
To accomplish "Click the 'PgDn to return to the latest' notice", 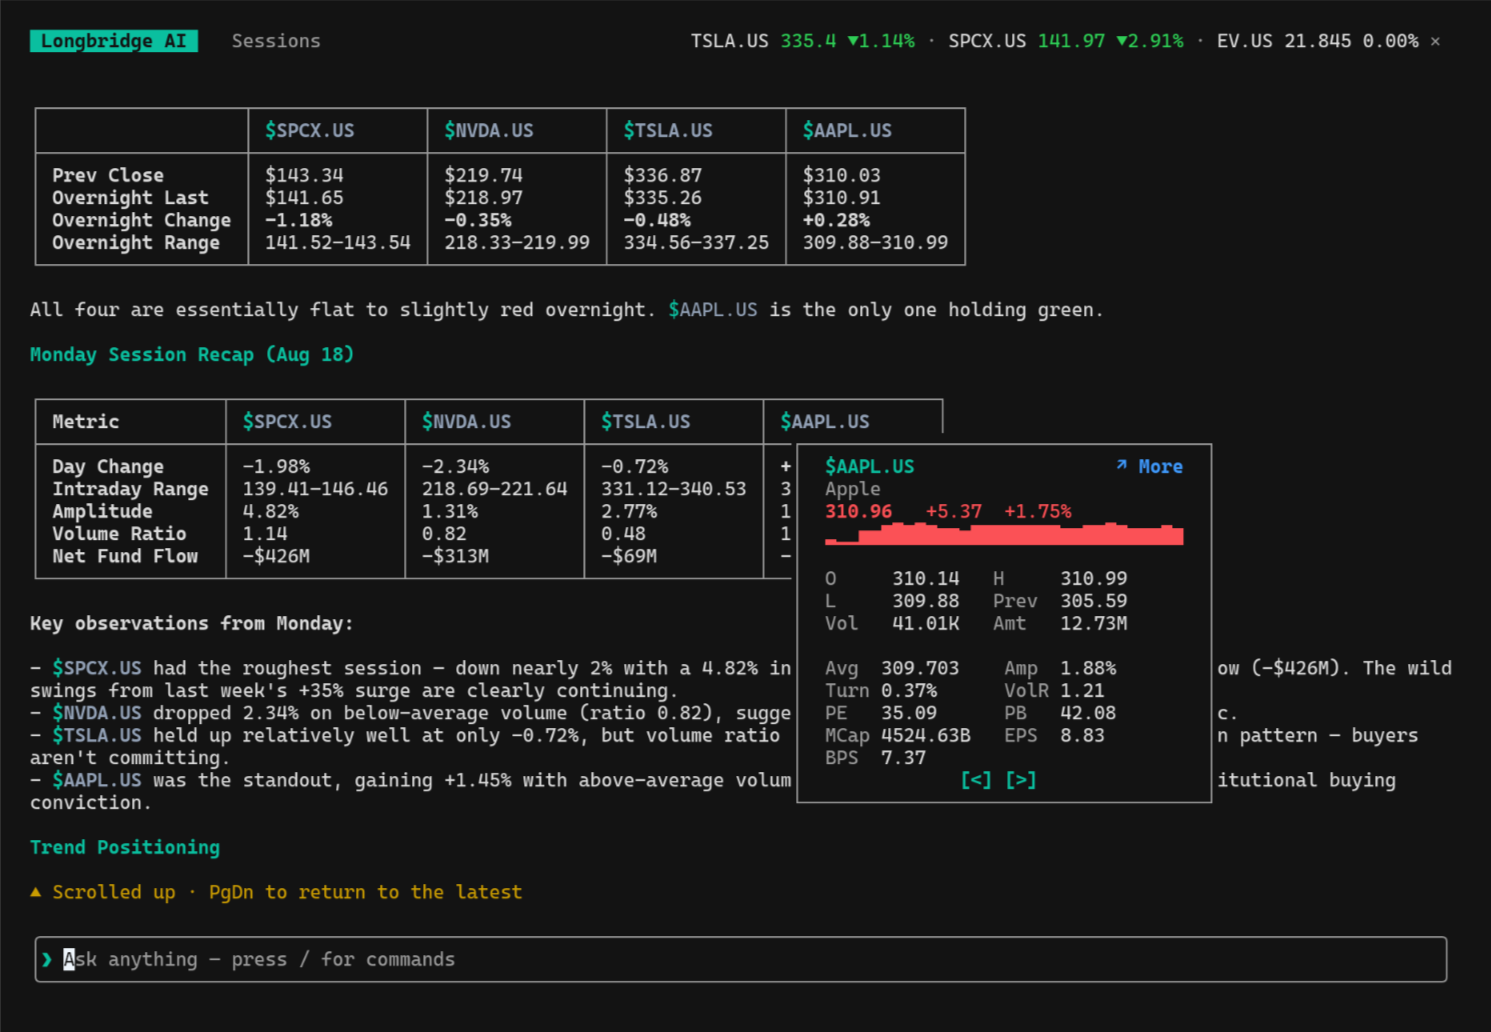I will pyautogui.click(x=365, y=892).
